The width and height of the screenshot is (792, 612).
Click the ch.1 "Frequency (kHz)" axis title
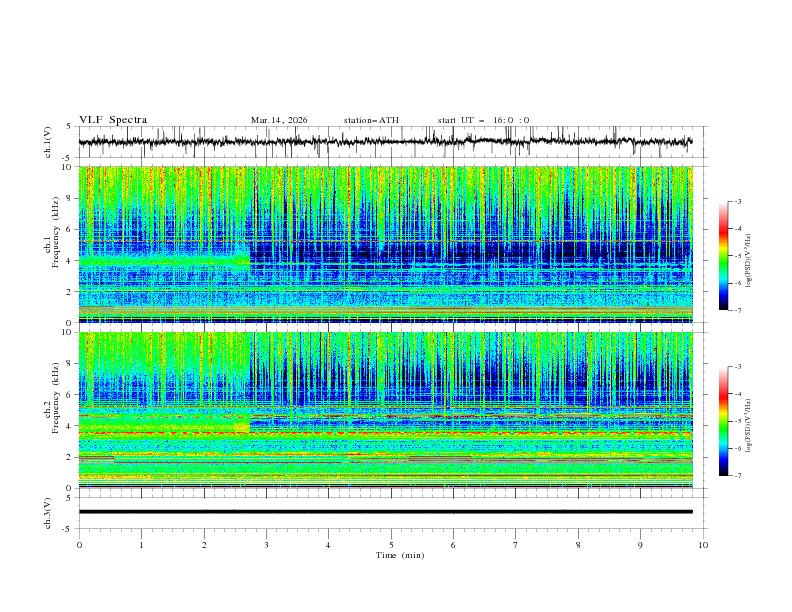click(56, 233)
